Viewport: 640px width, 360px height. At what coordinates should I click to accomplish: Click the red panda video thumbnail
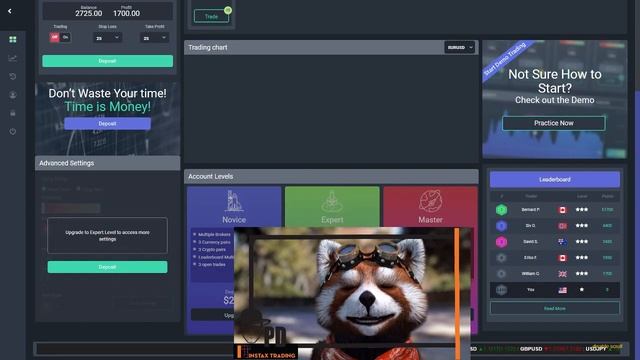tap(352, 293)
